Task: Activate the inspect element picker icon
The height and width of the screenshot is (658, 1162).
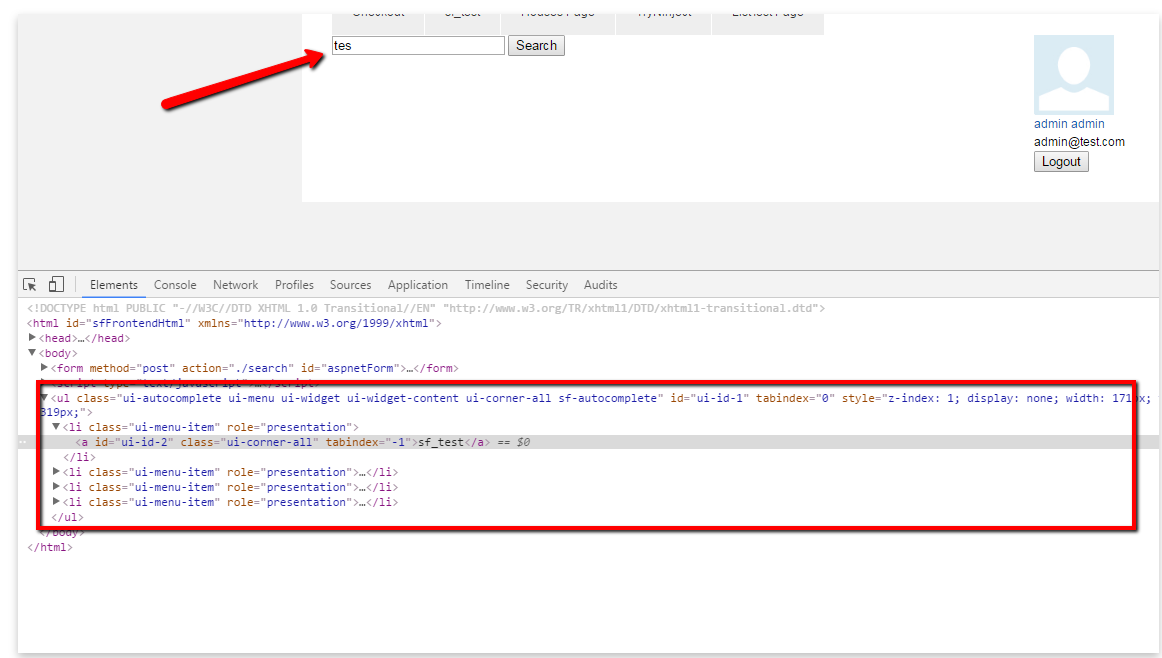Action: coord(29,284)
